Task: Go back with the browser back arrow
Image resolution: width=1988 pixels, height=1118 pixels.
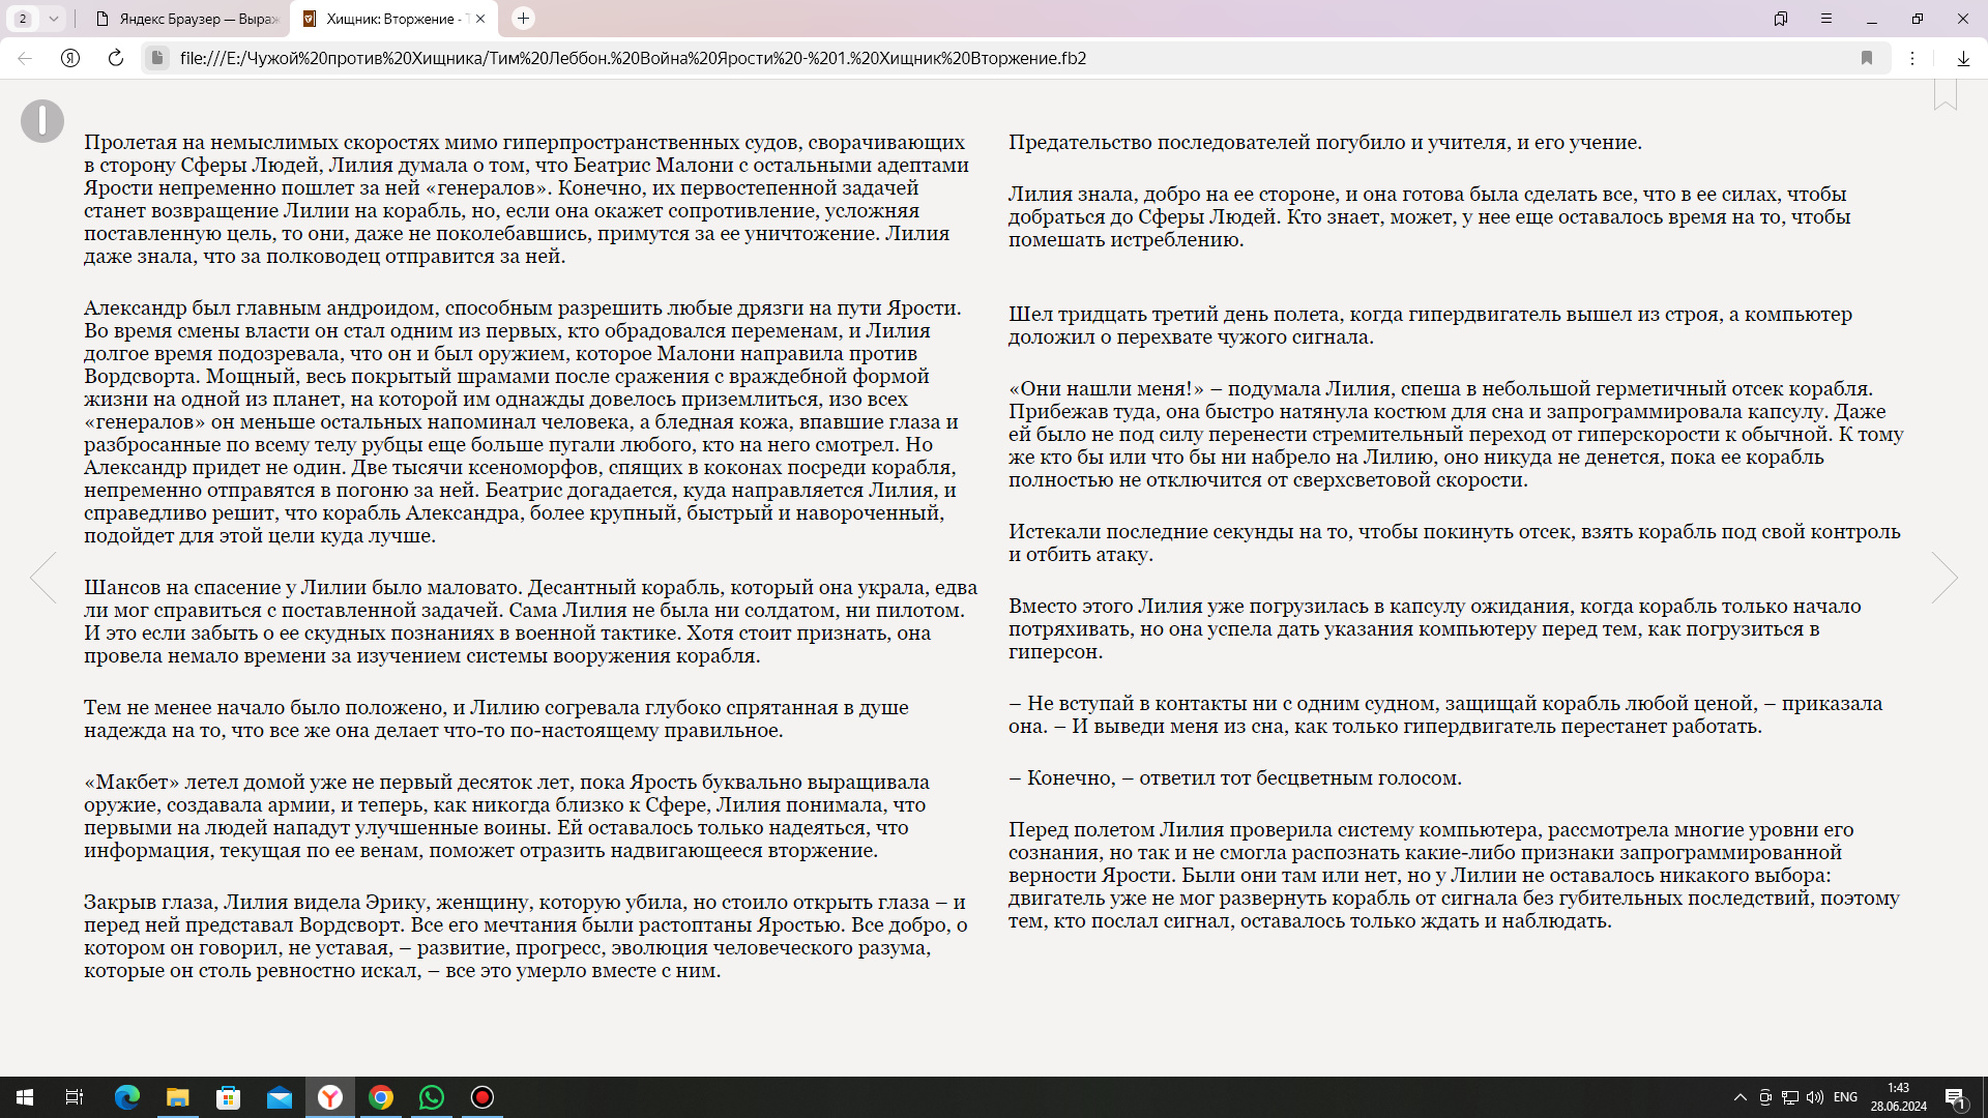Action: point(25,58)
